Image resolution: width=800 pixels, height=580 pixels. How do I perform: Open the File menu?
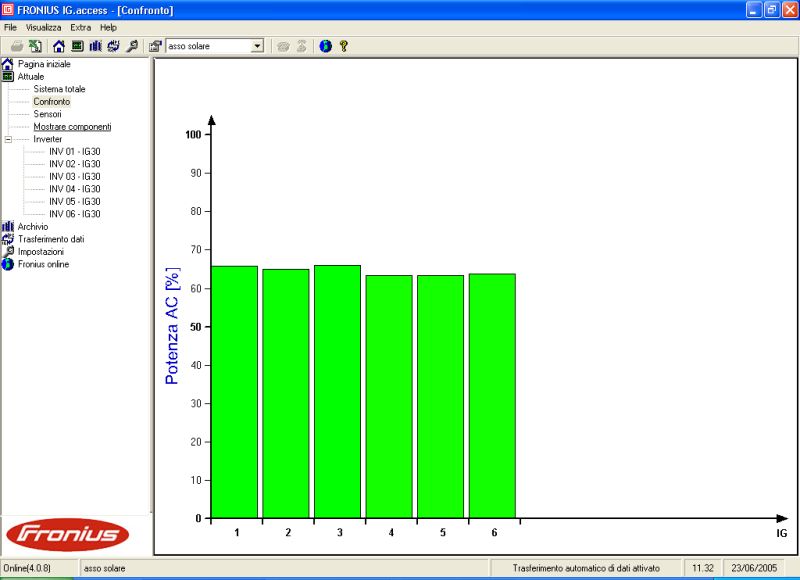10,28
